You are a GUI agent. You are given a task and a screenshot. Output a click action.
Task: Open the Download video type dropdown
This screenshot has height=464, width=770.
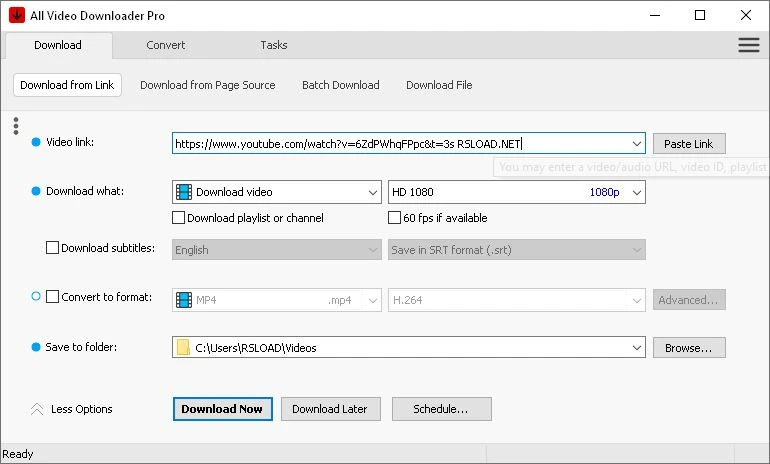pos(372,192)
